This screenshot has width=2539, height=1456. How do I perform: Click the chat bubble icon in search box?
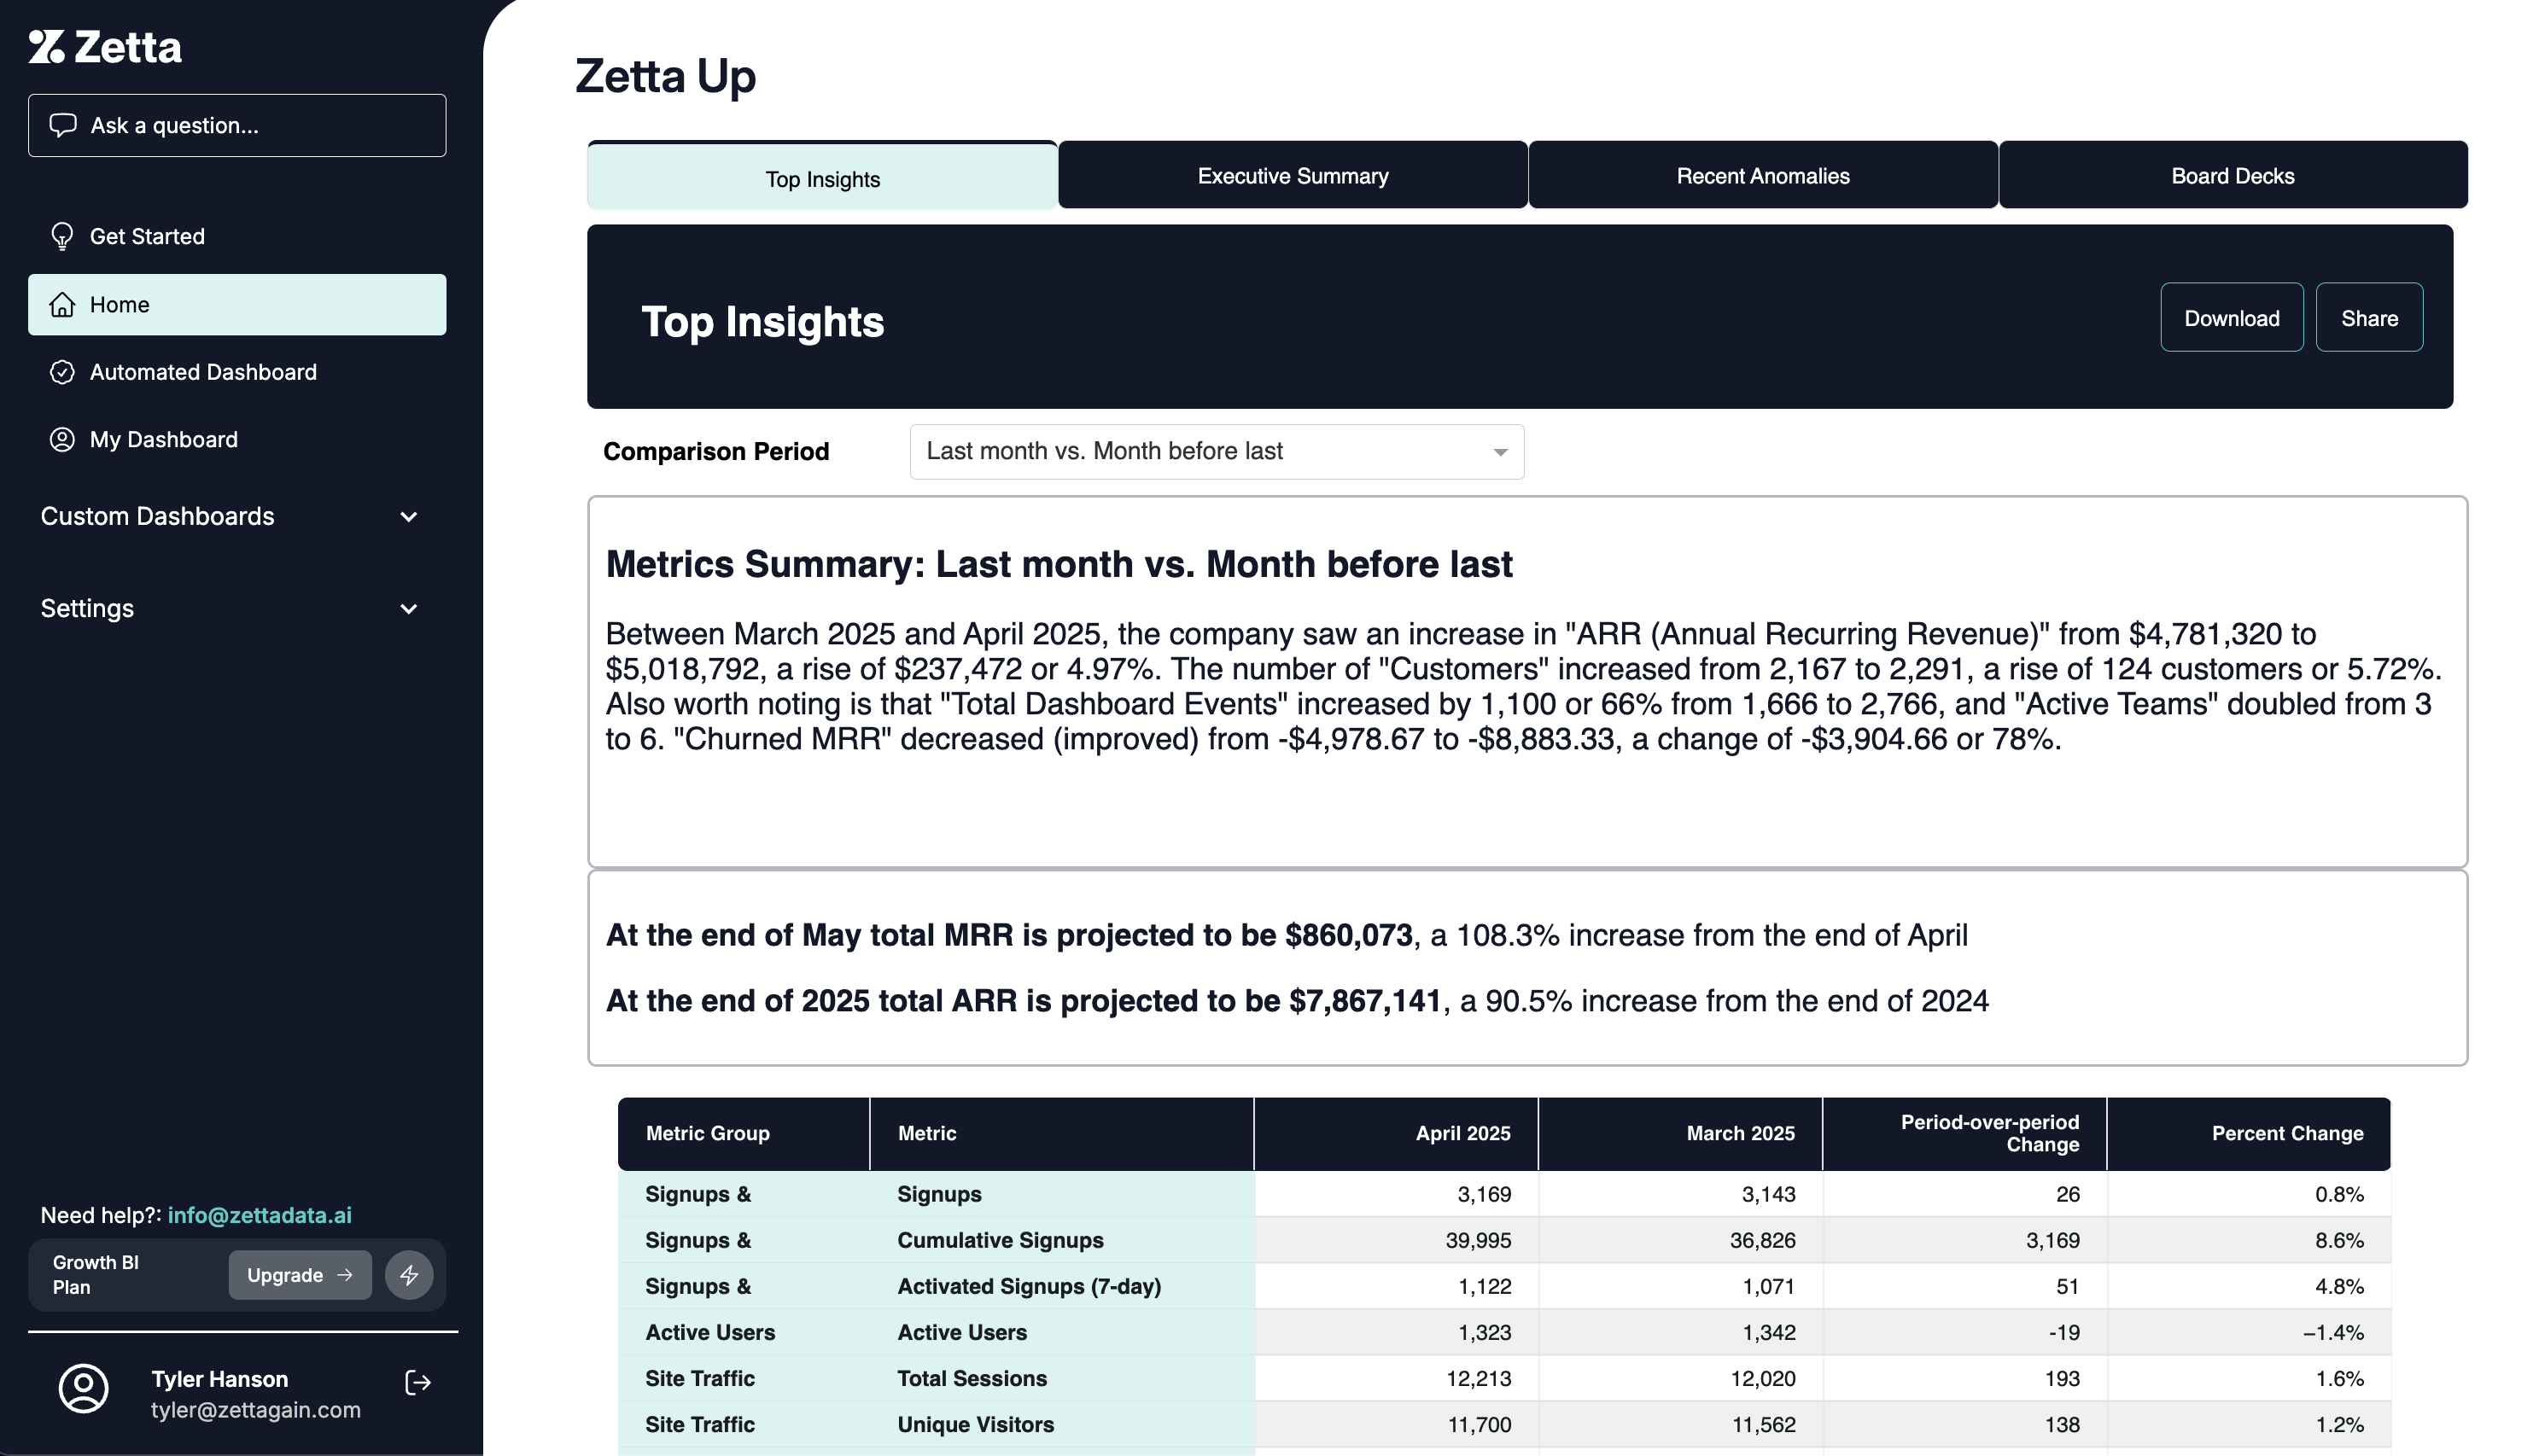tap(63, 125)
